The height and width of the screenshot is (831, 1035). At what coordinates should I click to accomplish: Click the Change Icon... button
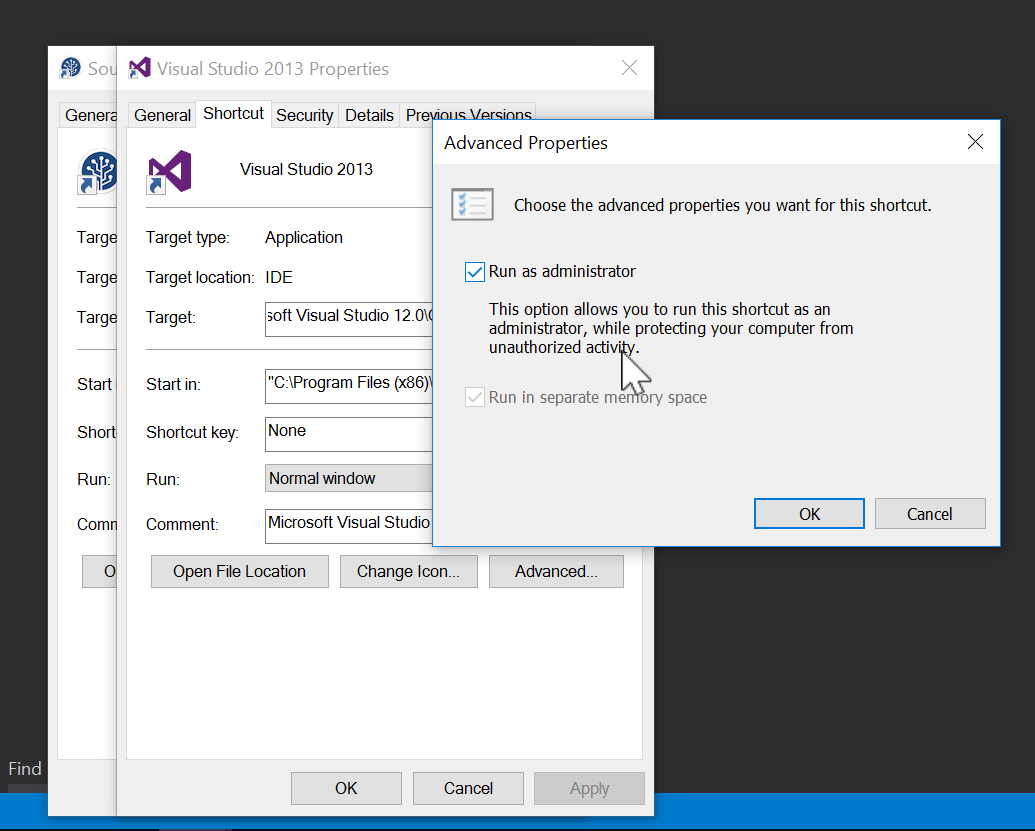(409, 571)
